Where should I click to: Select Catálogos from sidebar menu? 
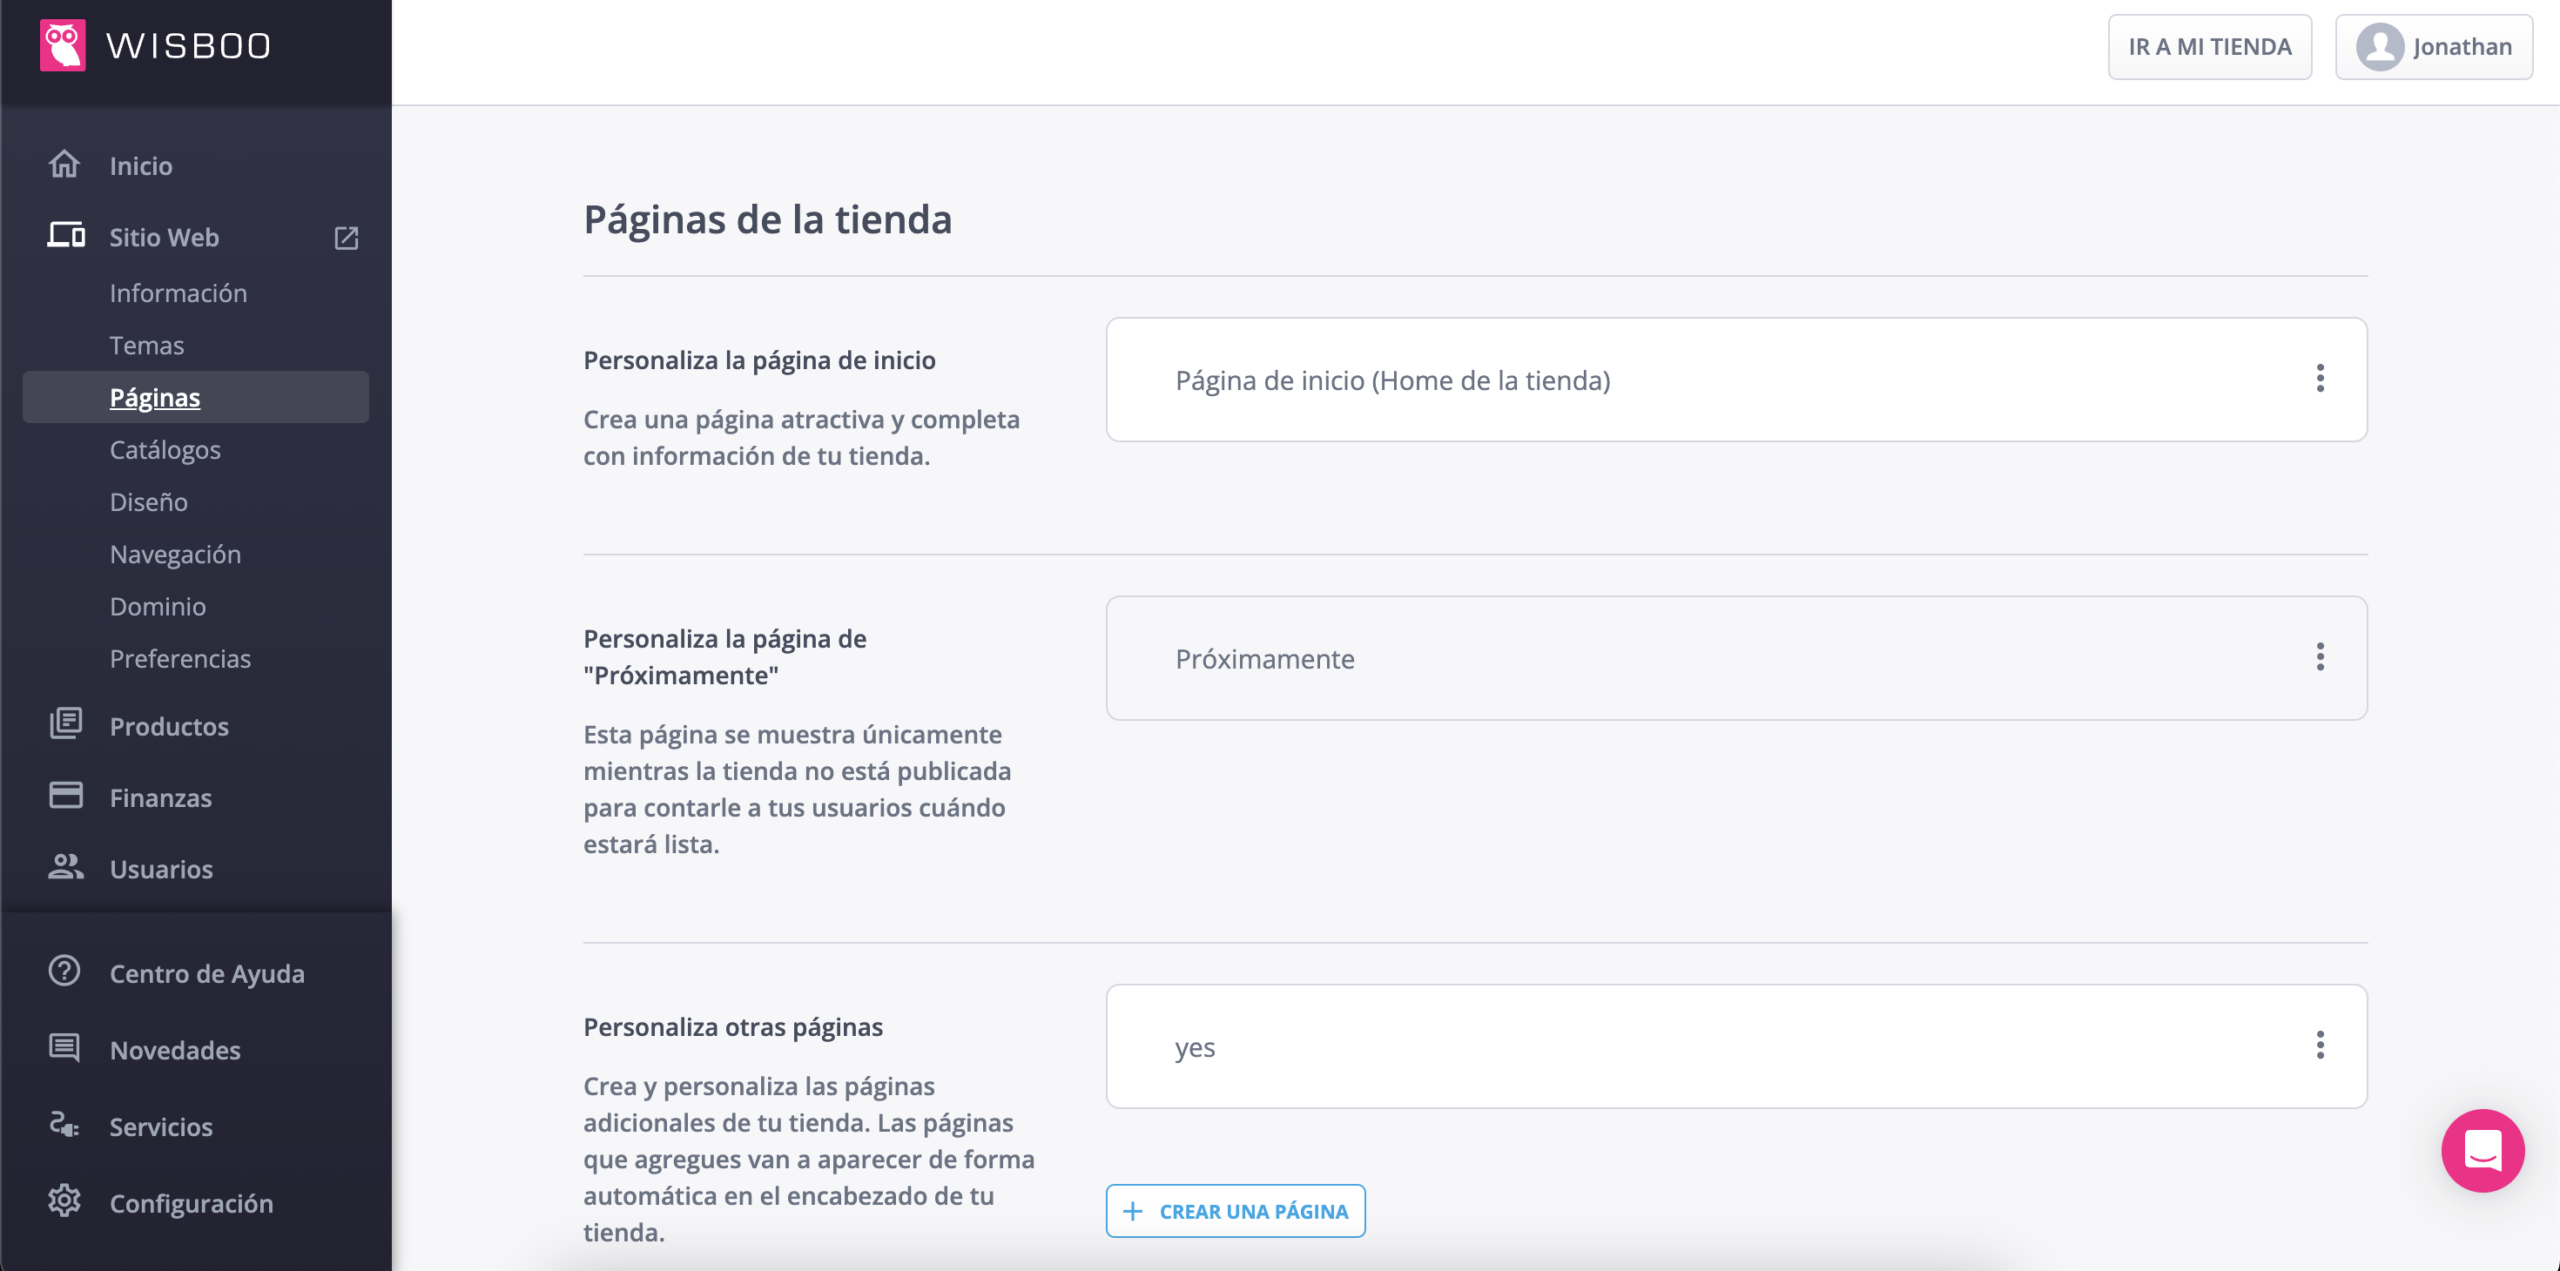tap(163, 449)
